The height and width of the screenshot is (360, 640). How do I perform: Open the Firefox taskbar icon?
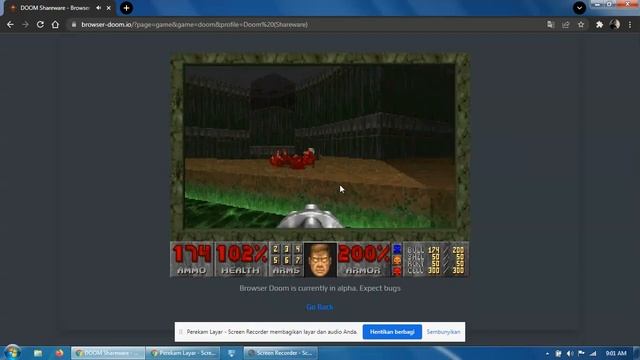coord(59,353)
